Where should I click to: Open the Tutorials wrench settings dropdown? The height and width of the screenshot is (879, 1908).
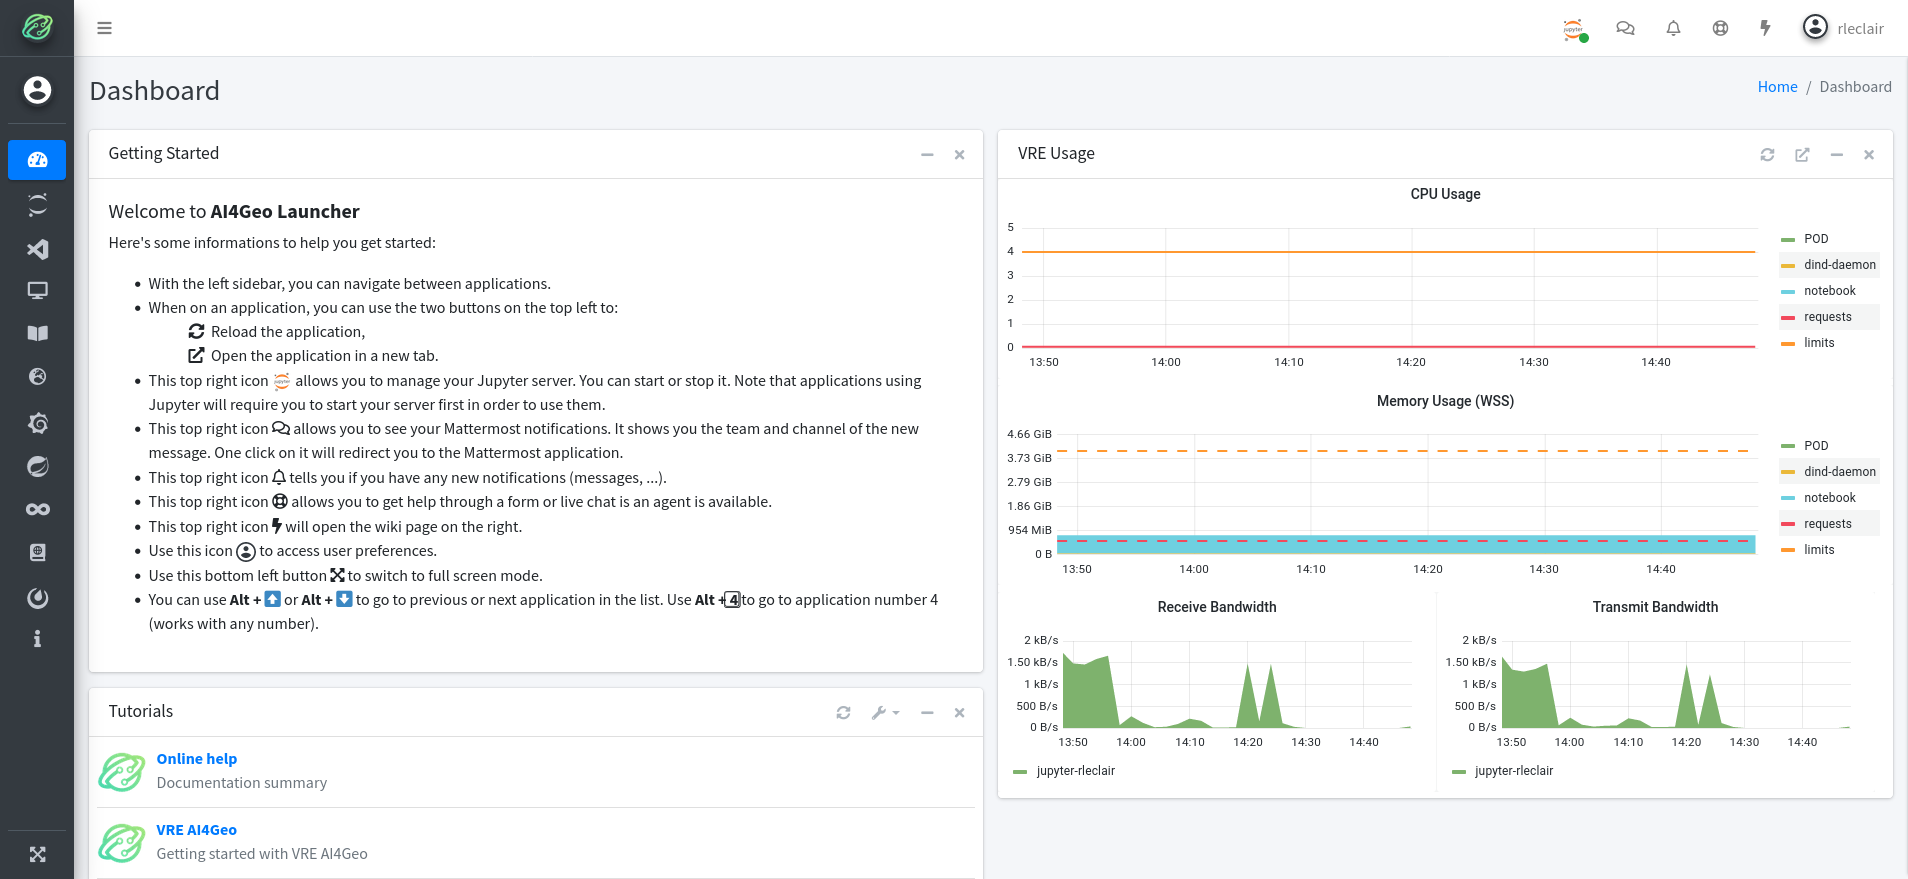click(885, 713)
